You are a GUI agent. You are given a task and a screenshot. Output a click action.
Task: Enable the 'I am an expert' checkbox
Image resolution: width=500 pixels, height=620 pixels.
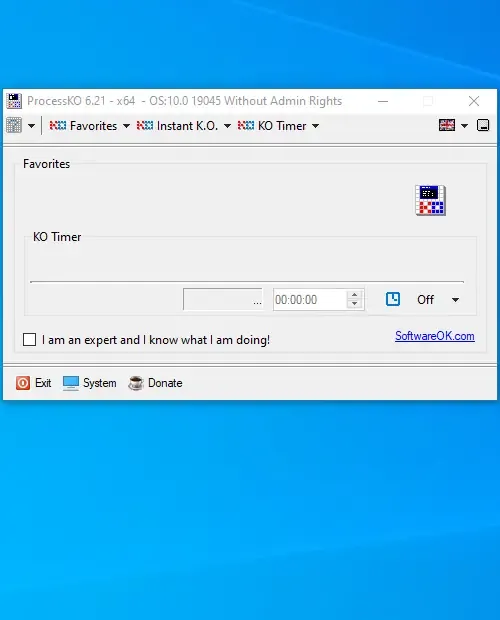29,340
